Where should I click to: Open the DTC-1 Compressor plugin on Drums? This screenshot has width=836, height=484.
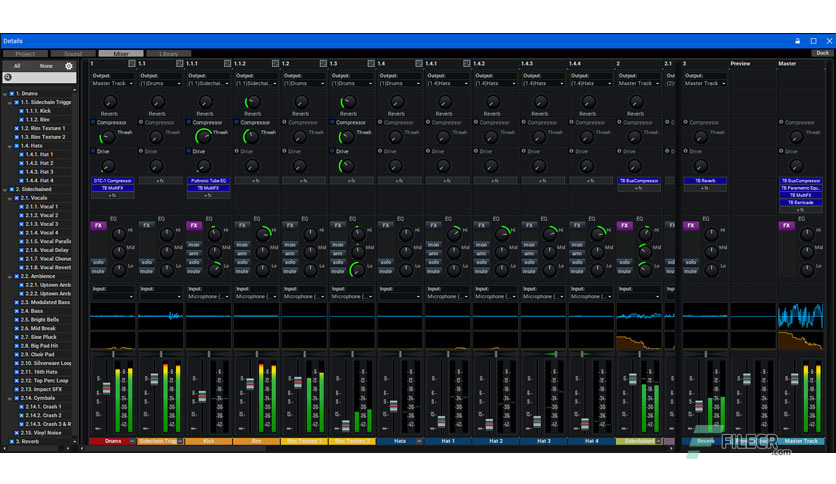[x=112, y=181]
